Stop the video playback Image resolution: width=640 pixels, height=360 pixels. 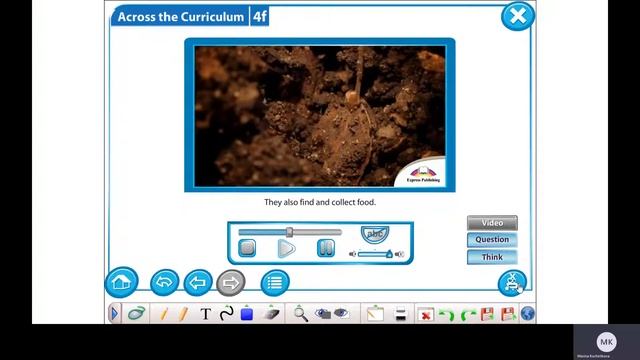[247, 248]
